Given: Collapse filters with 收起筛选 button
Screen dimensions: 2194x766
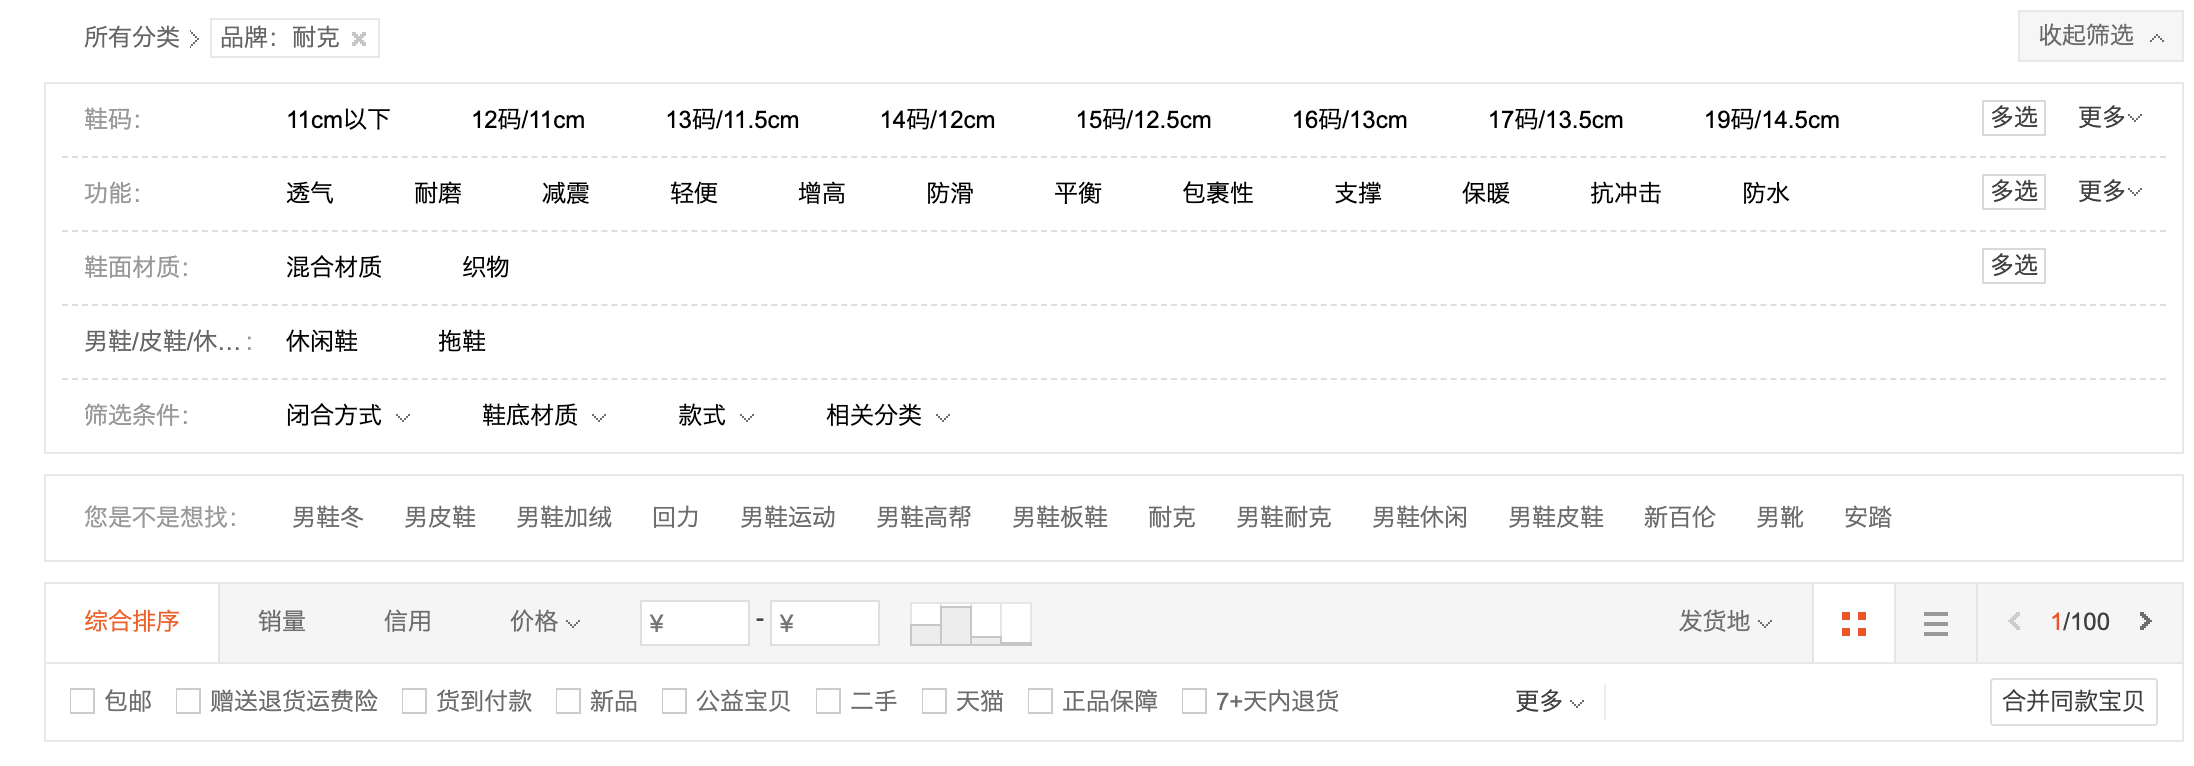Looking at the screenshot, I should coord(2101,36).
